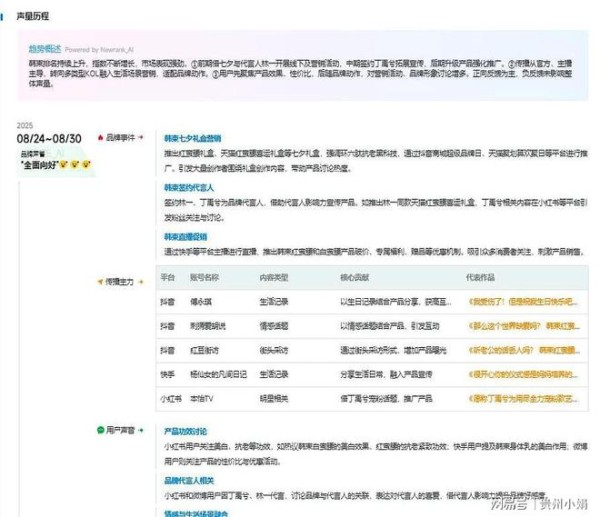
Task: Click the 小红书 platform cell
Action: [171, 399]
